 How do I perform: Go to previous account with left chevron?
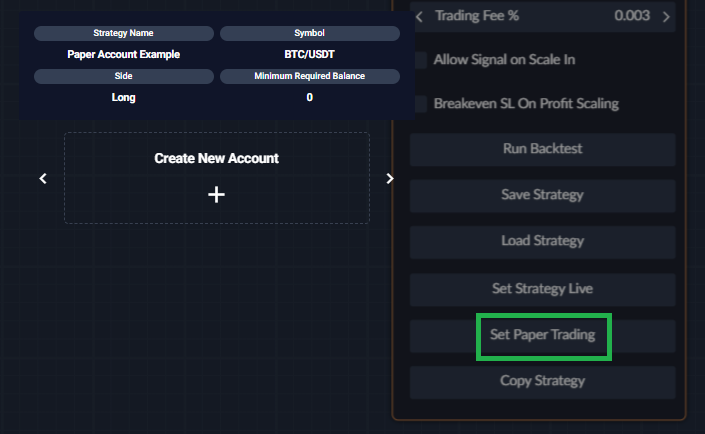tap(43, 179)
